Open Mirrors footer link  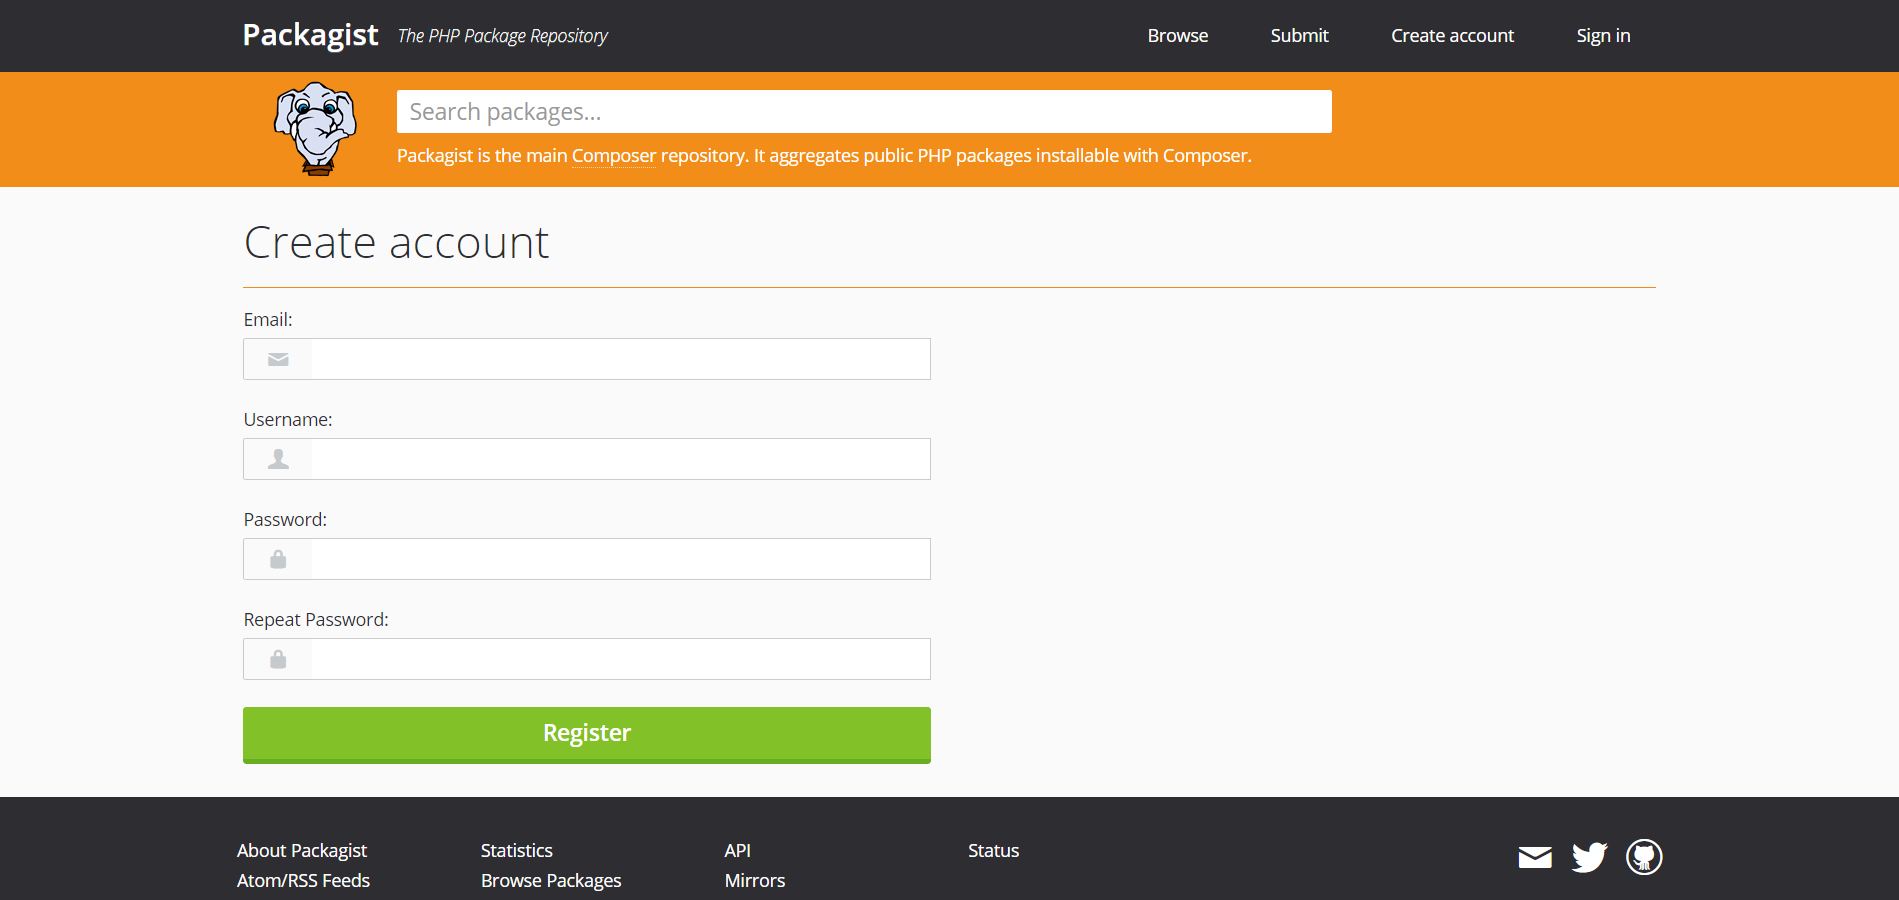pos(755,880)
